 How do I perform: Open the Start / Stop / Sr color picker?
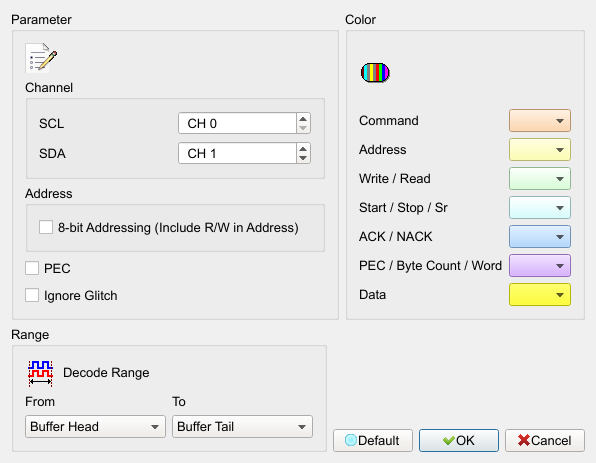(540, 208)
